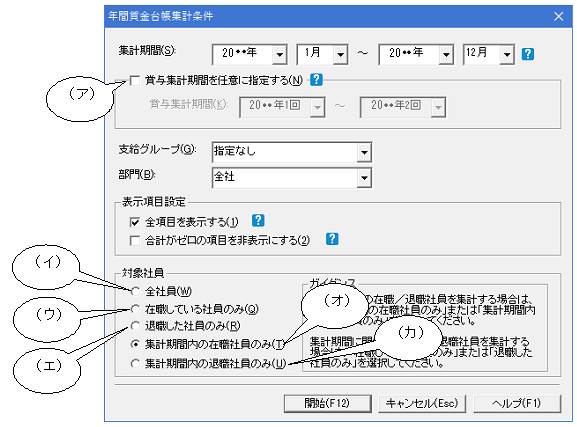The width and height of the screenshot is (577, 427).
Task: Uncheck 全項目を表示する checkbox
Action: pyautogui.click(x=135, y=222)
